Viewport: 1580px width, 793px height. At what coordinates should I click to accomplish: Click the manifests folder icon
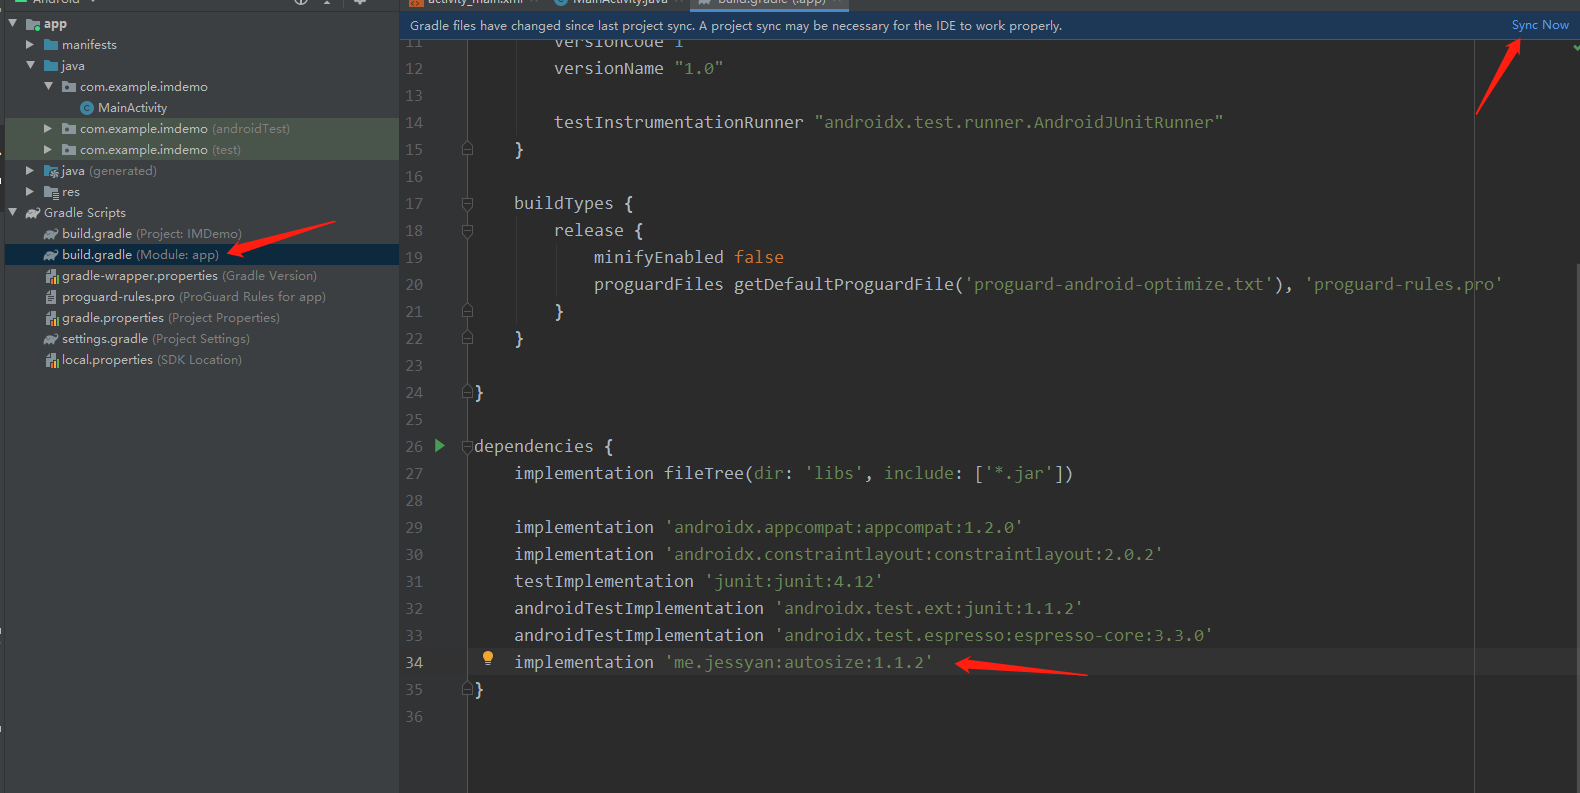51,45
